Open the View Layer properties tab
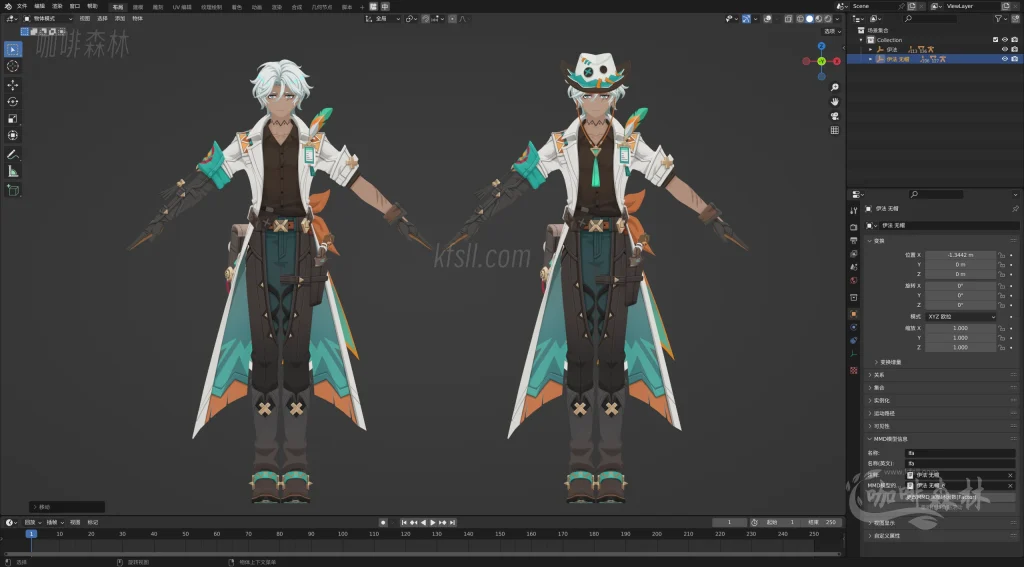The height and width of the screenshot is (567, 1024). pyautogui.click(x=854, y=253)
